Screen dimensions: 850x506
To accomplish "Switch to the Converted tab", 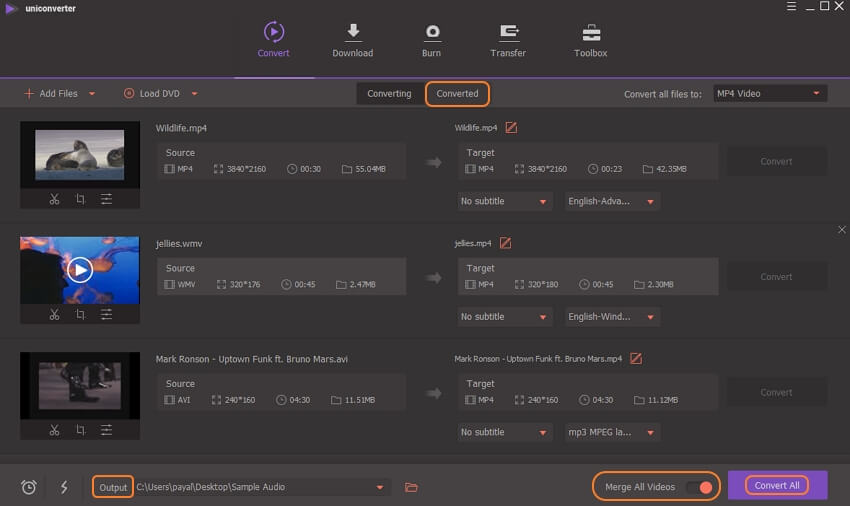I will pos(457,93).
